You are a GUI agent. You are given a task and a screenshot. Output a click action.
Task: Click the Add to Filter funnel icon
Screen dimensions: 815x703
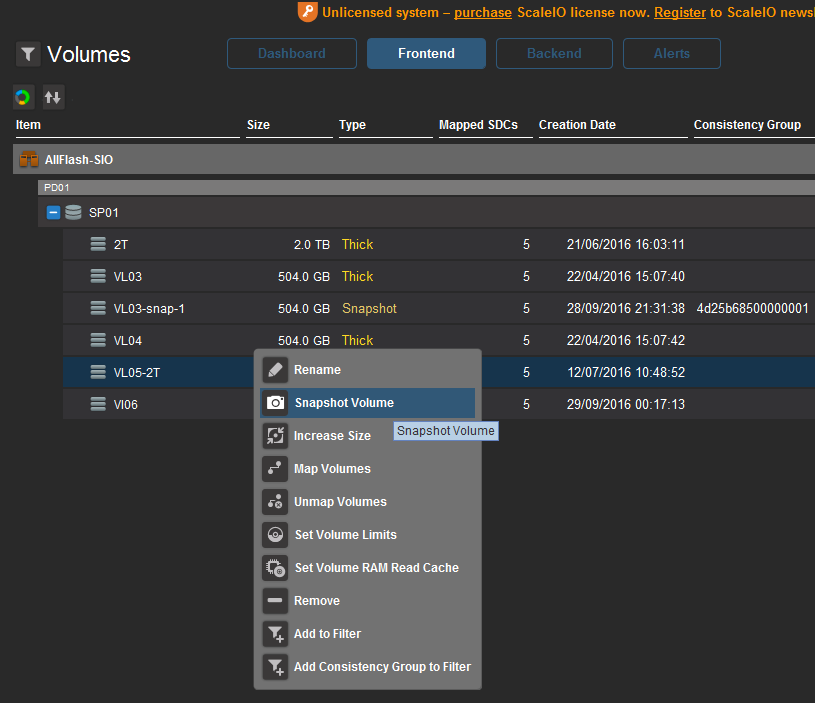[275, 634]
